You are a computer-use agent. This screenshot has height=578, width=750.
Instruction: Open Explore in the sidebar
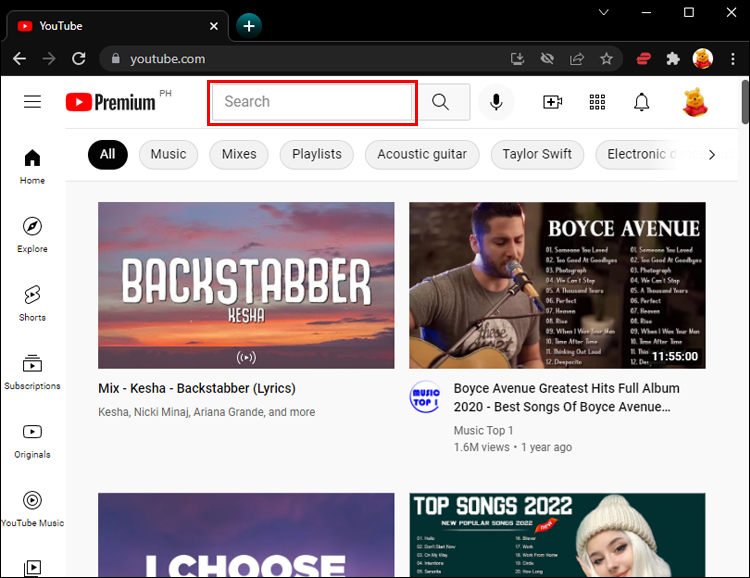coord(33,235)
